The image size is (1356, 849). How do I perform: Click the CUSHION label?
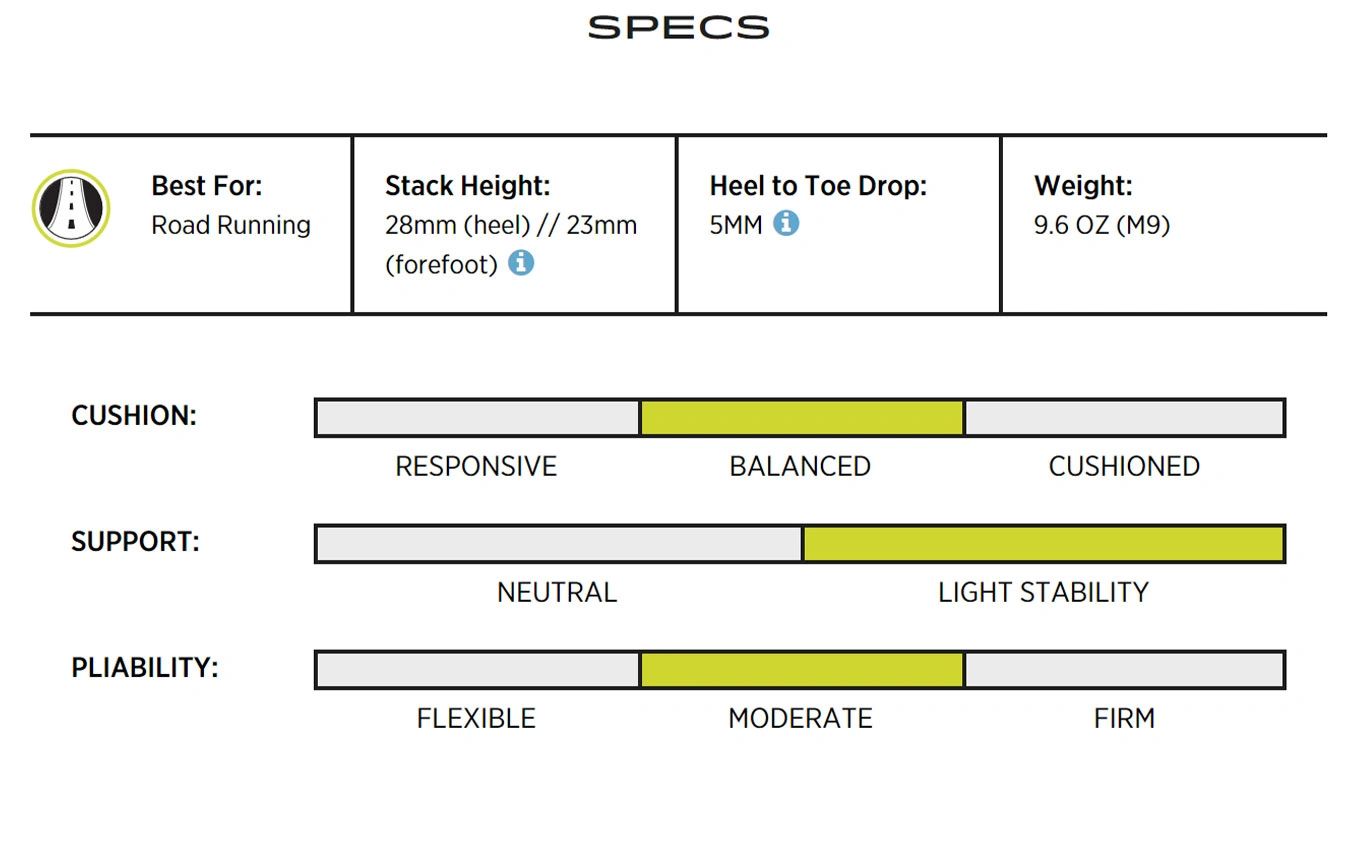point(134,416)
